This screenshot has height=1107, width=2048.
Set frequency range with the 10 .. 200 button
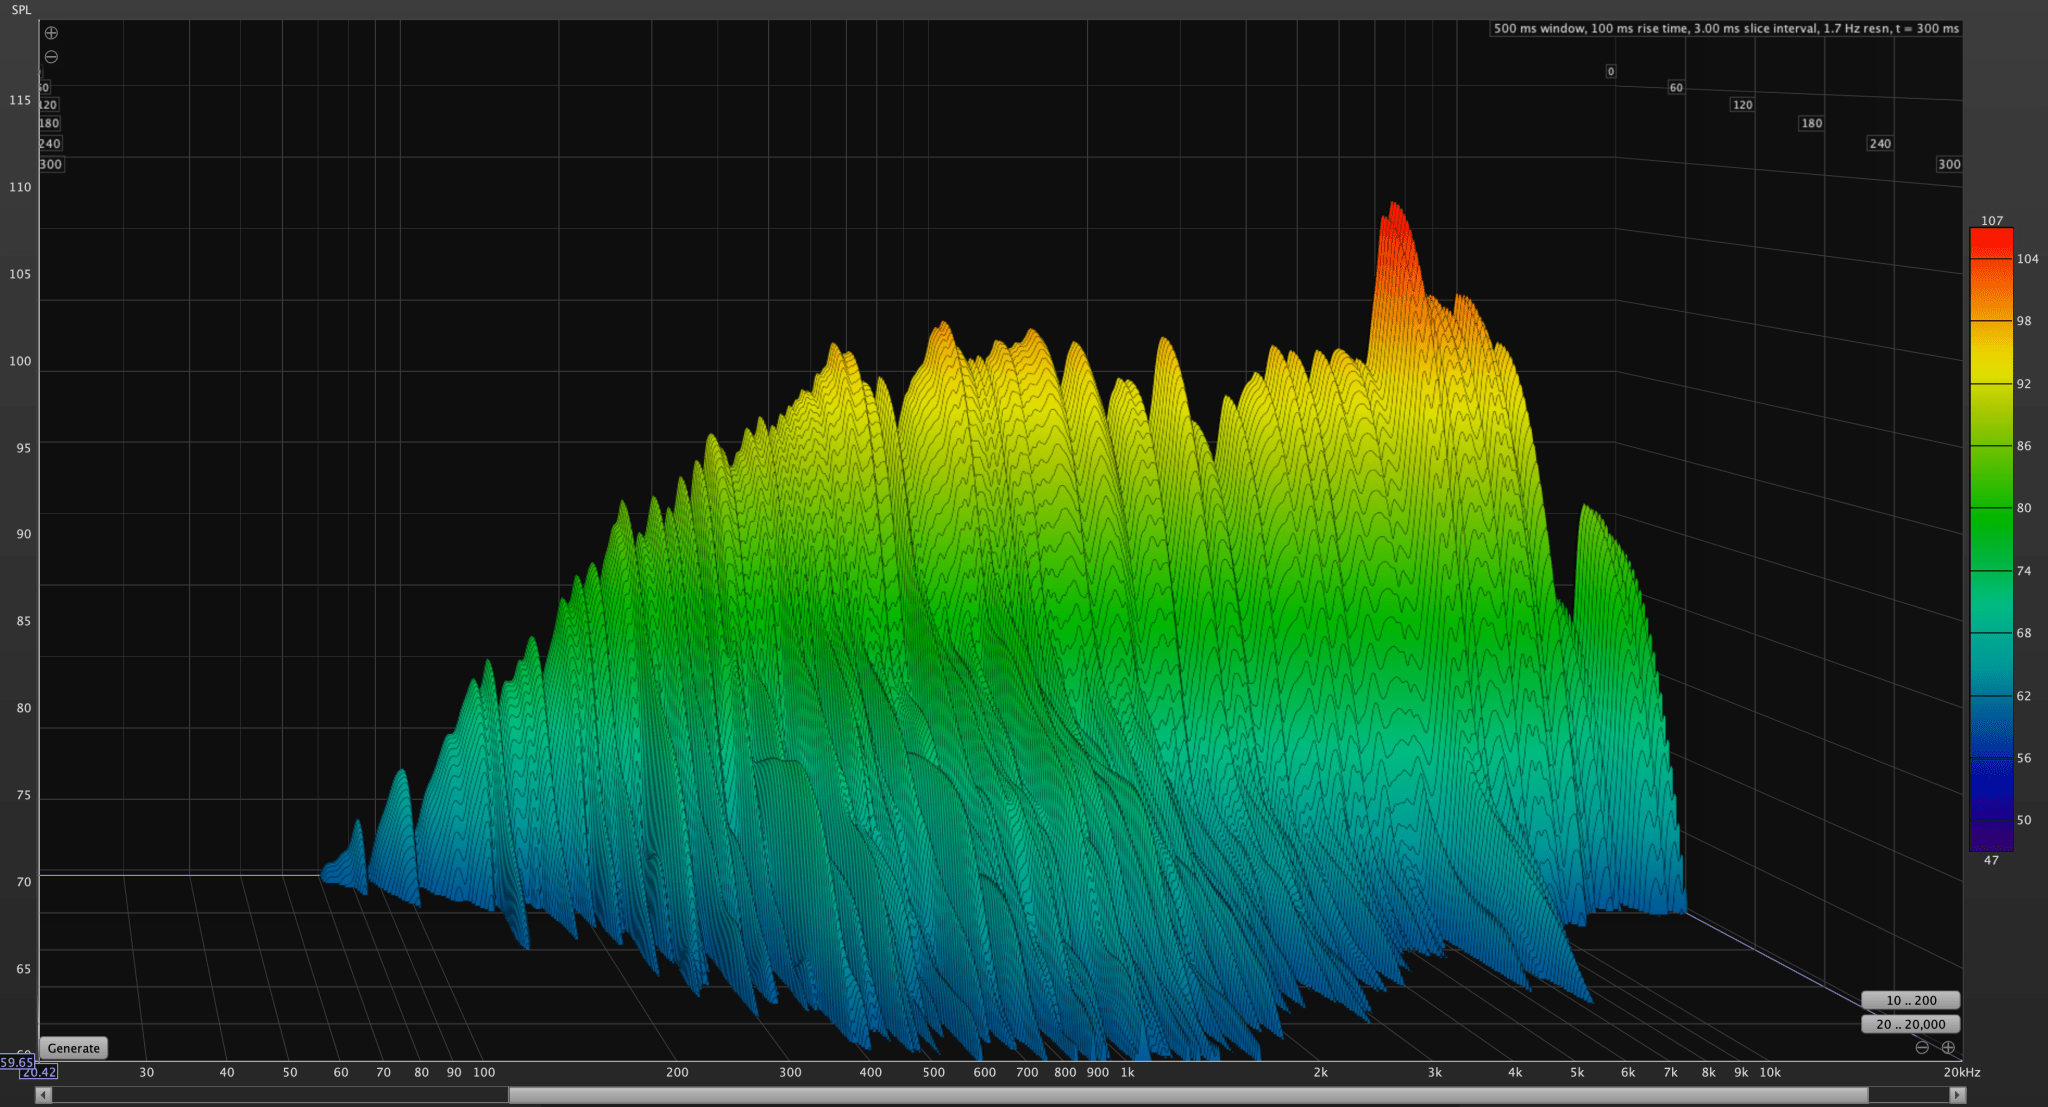[1911, 1000]
